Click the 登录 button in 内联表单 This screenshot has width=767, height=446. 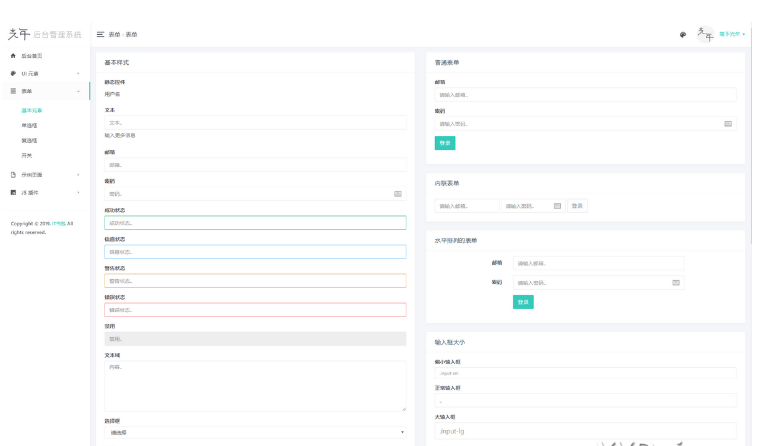pos(577,205)
